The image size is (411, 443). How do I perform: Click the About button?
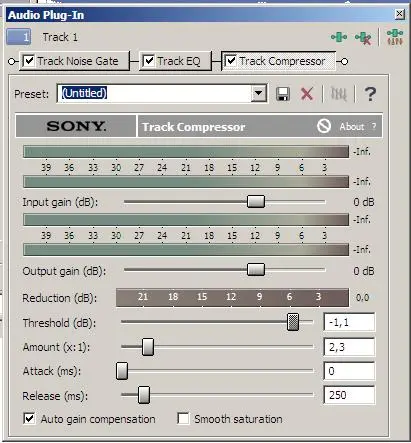point(352,127)
